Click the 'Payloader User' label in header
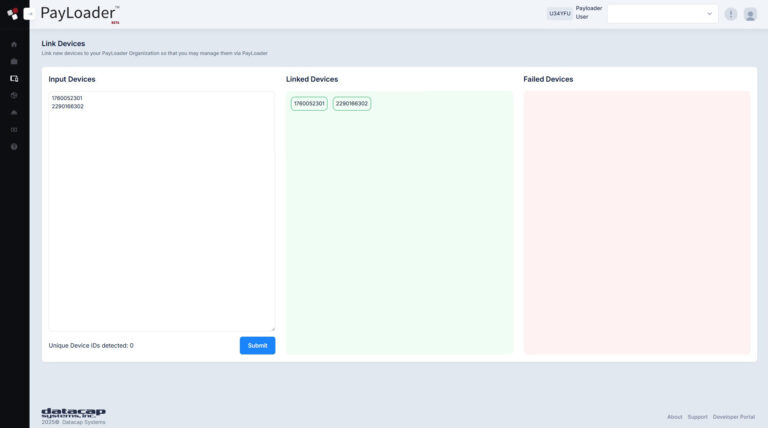 point(588,13)
